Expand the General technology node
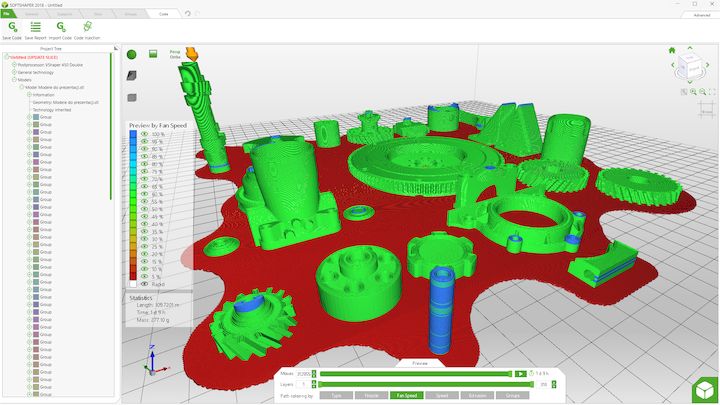Screen dimensions: 720x405 click(x=15, y=72)
